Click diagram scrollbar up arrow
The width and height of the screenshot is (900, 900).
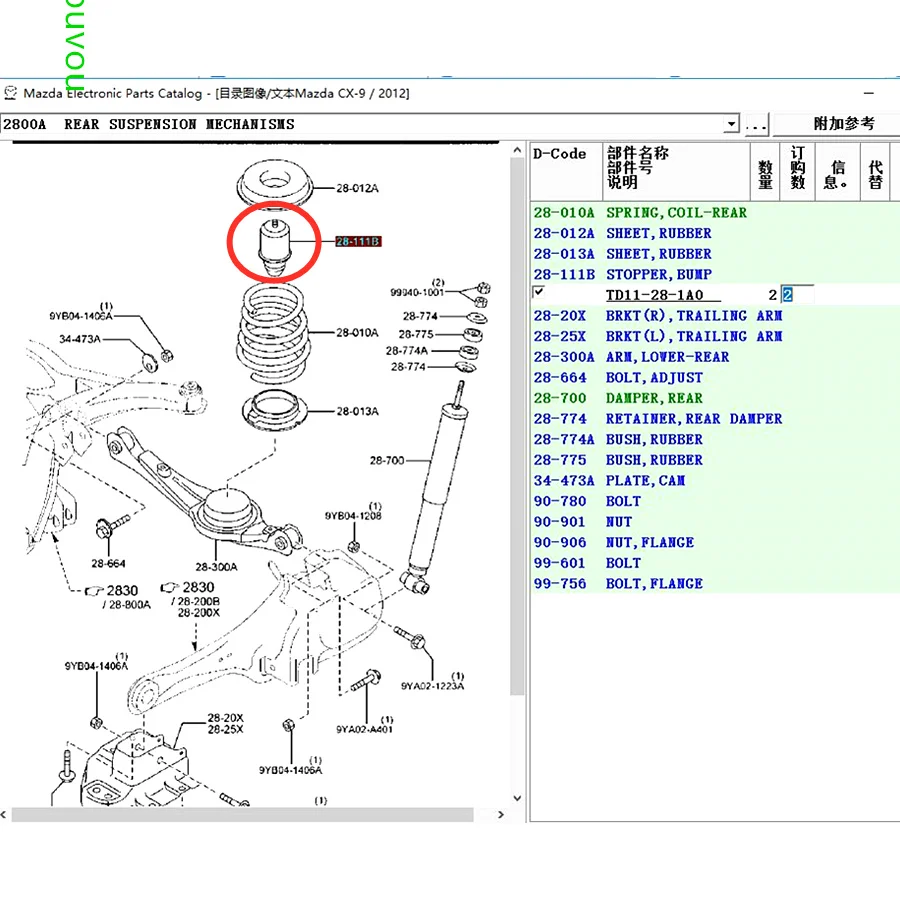(517, 150)
